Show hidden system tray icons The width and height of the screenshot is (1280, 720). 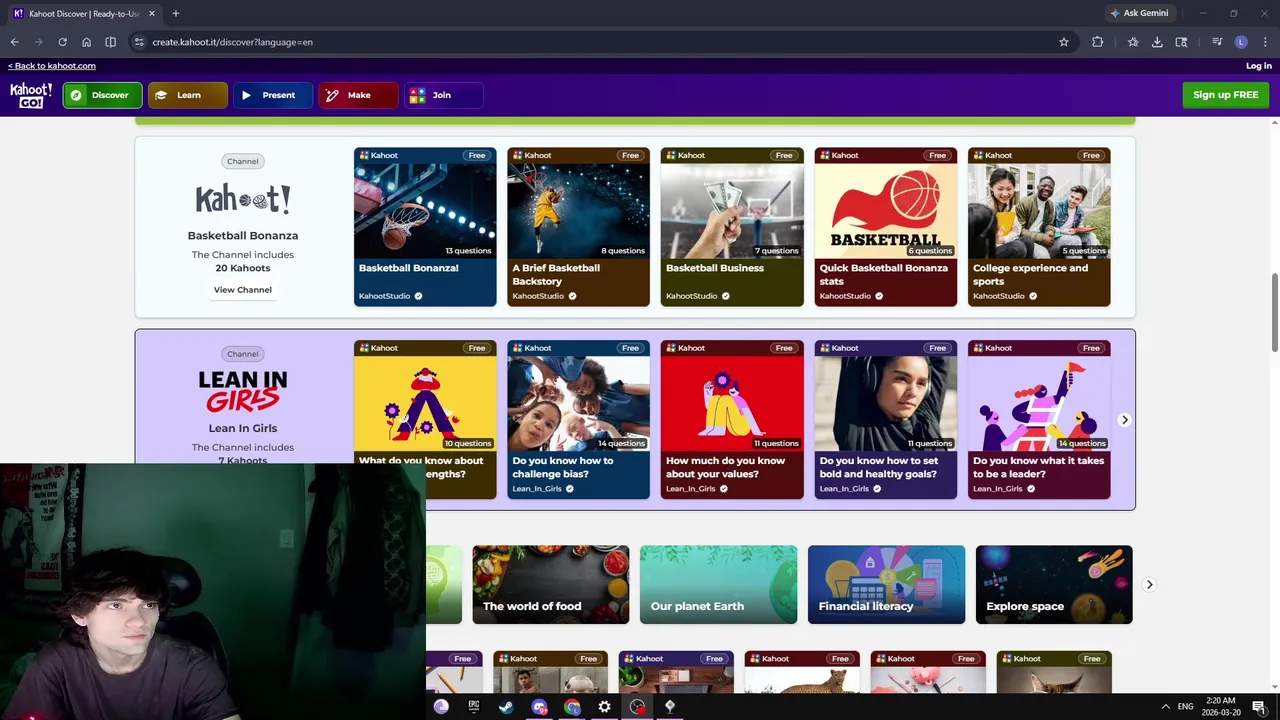pyautogui.click(x=1165, y=706)
